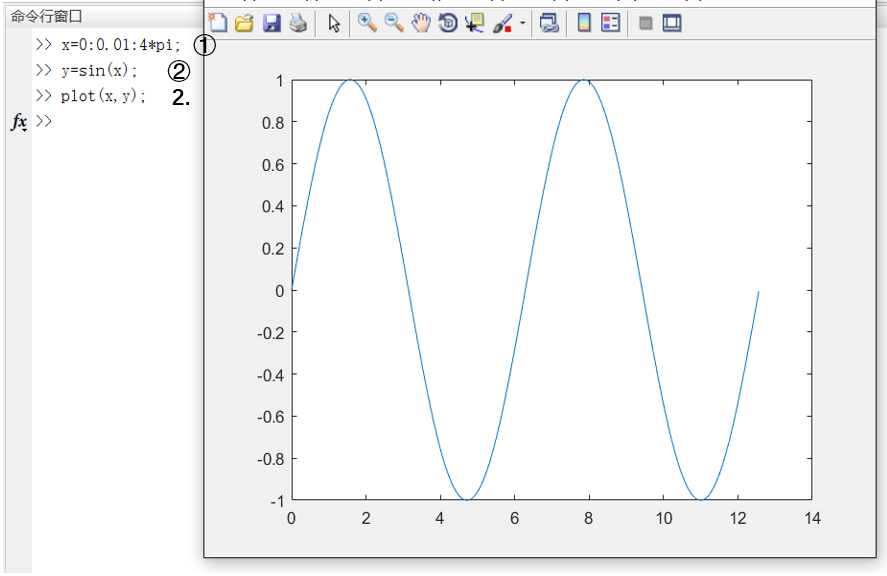The width and height of the screenshot is (887, 576).
Task: Choose the Brush data tool
Action: coord(502,23)
